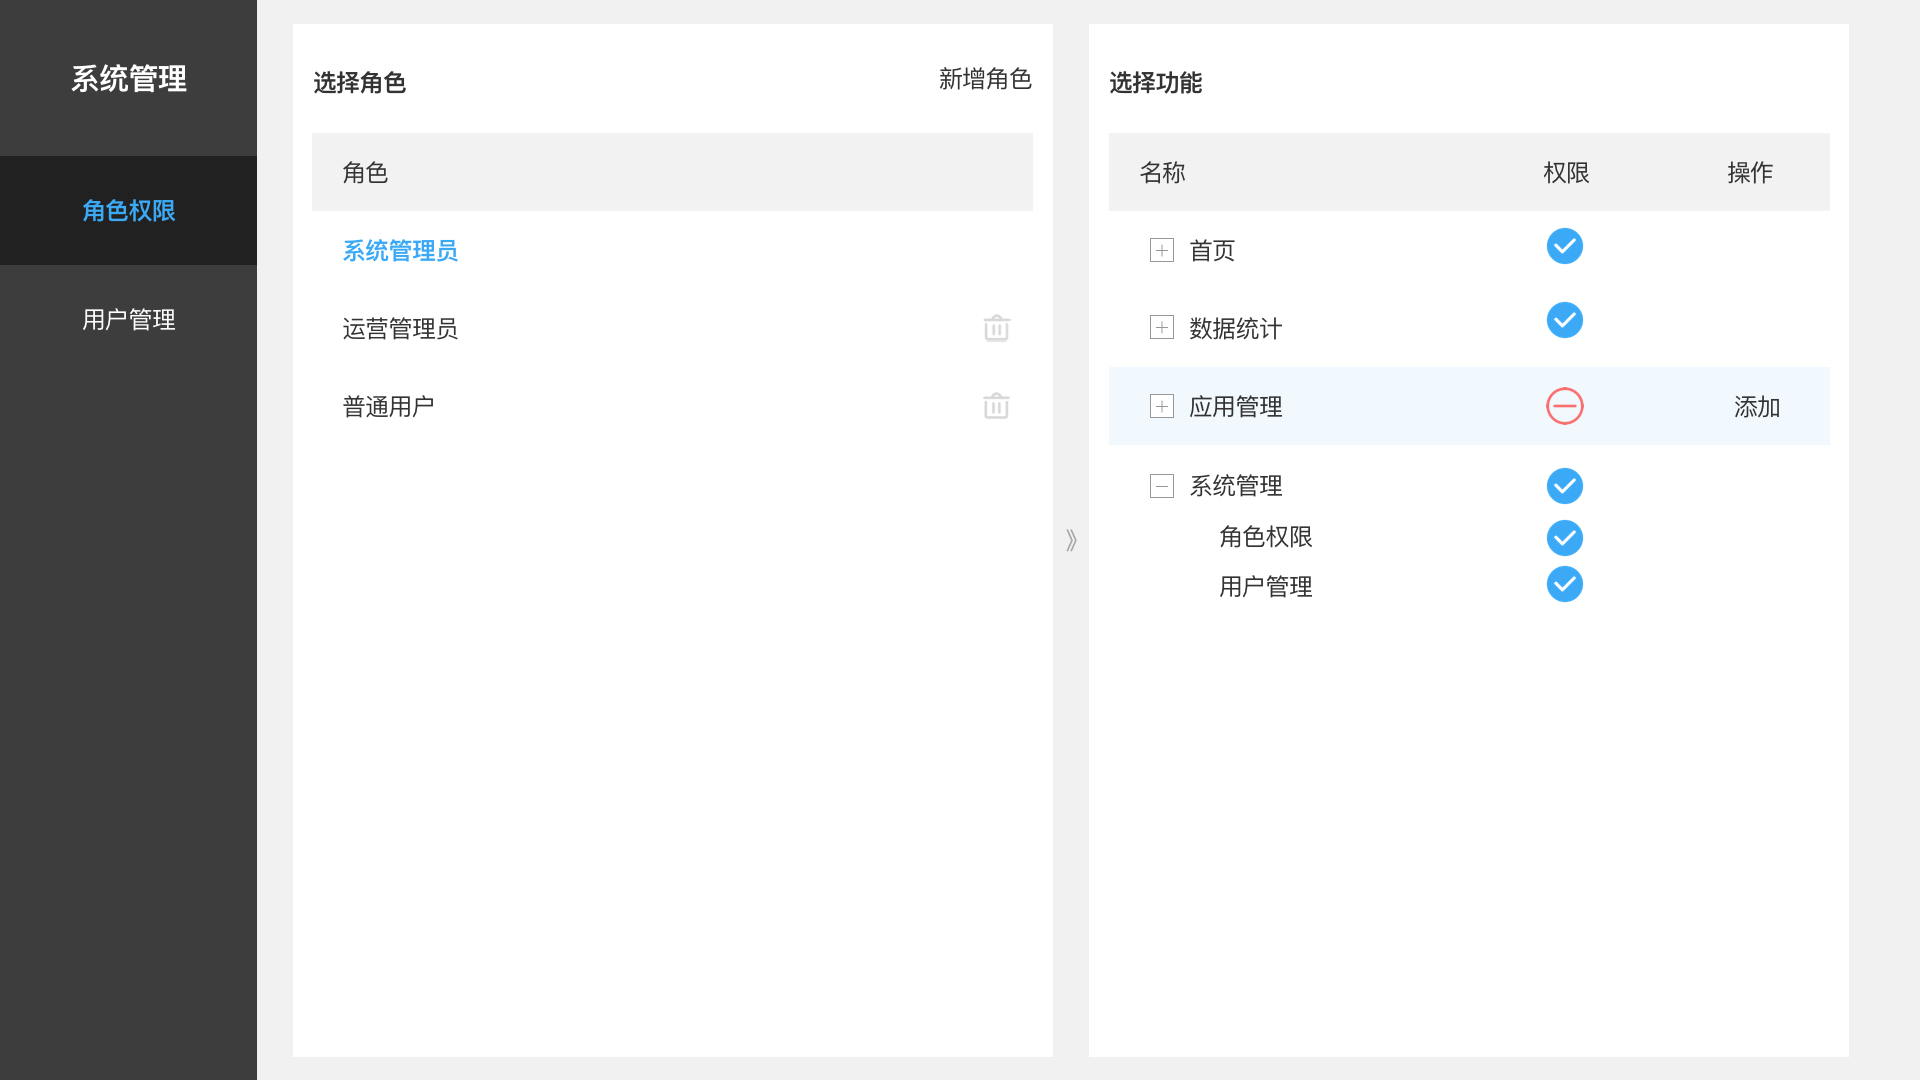Click the double-arrow icon between panels
The height and width of the screenshot is (1080, 1920).
[1071, 540]
